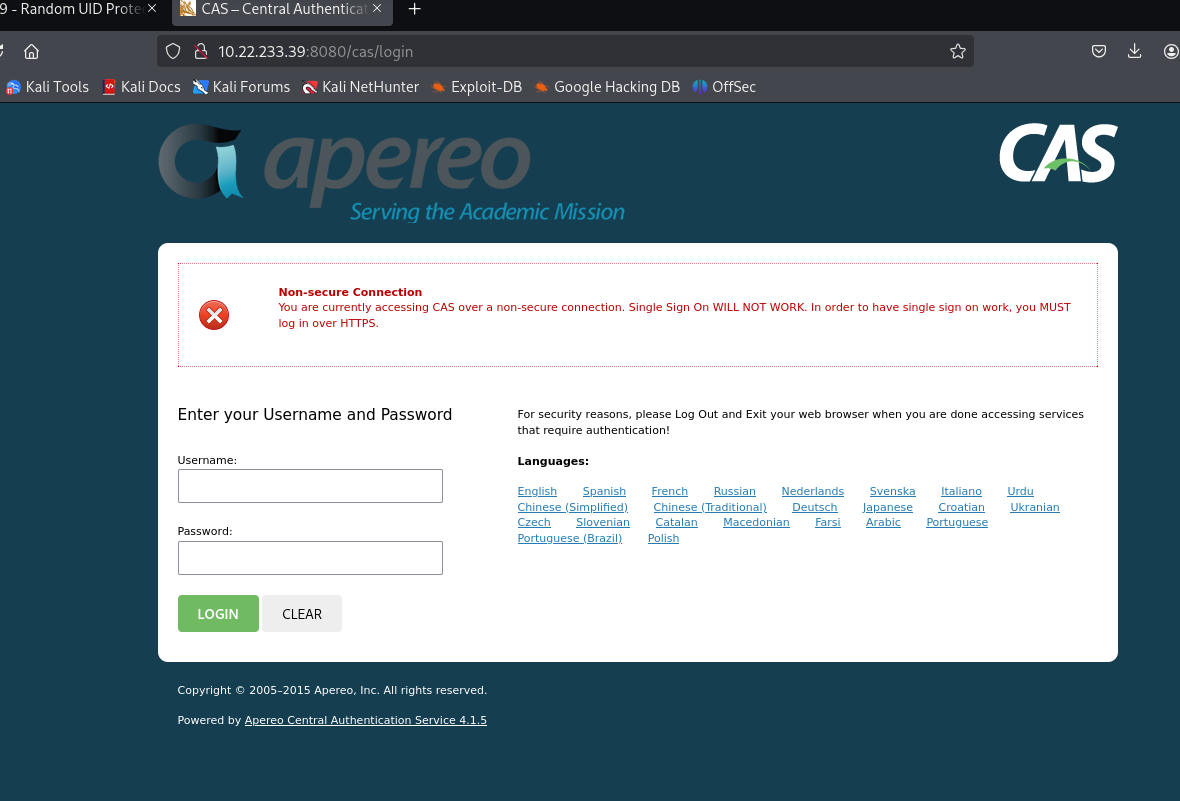Switch language to Japanese
The height and width of the screenshot is (801, 1180).
point(887,507)
